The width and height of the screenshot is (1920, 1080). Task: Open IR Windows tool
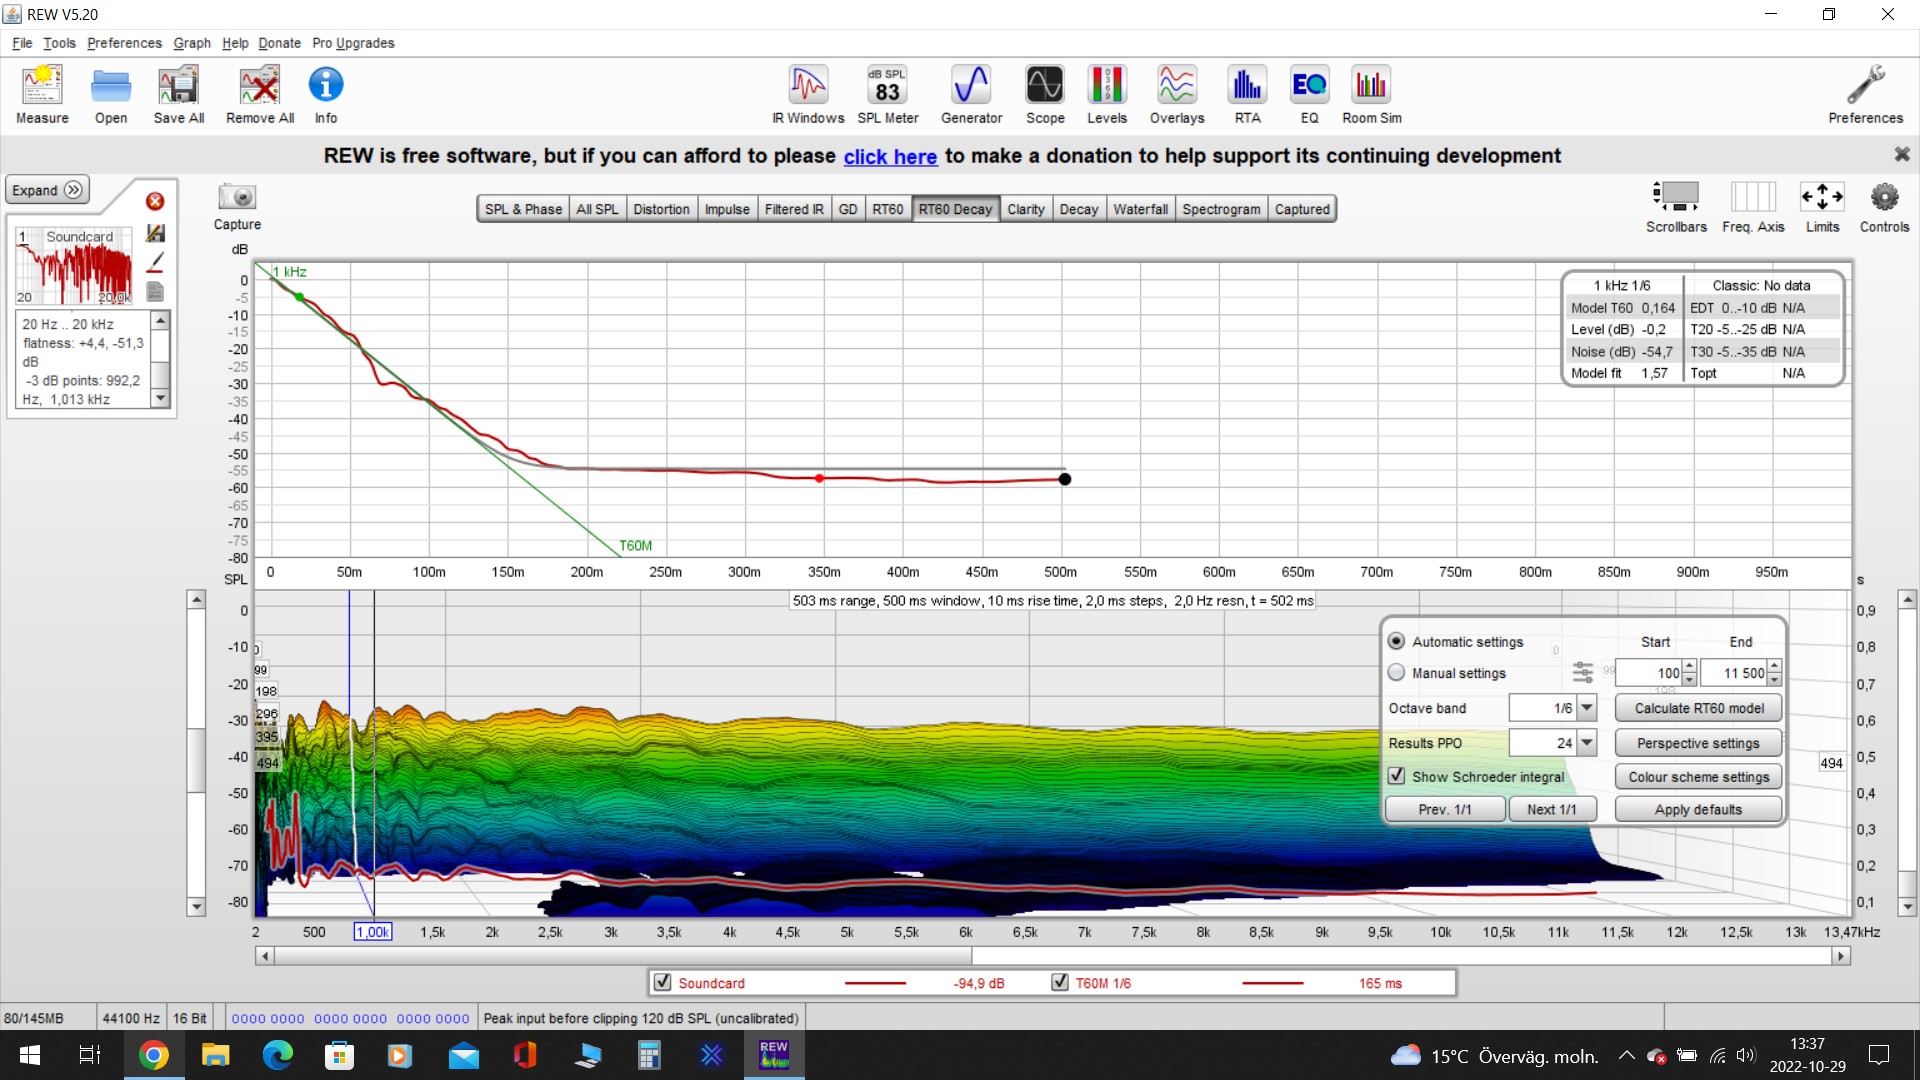[808, 95]
